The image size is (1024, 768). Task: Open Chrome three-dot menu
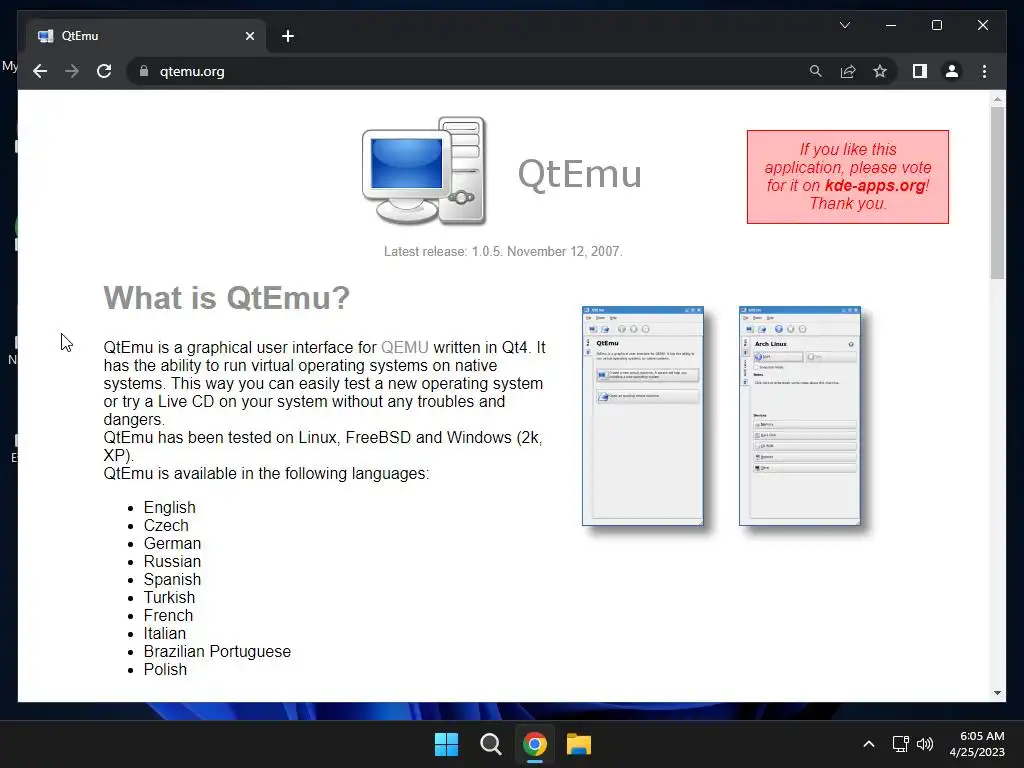(984, 71)
